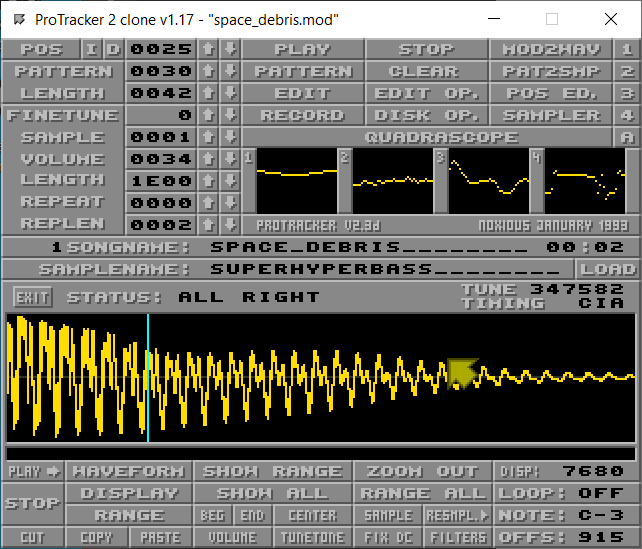Increase REPEAT value with up arrow
This screenshot has width=642, height=549.
208,203
